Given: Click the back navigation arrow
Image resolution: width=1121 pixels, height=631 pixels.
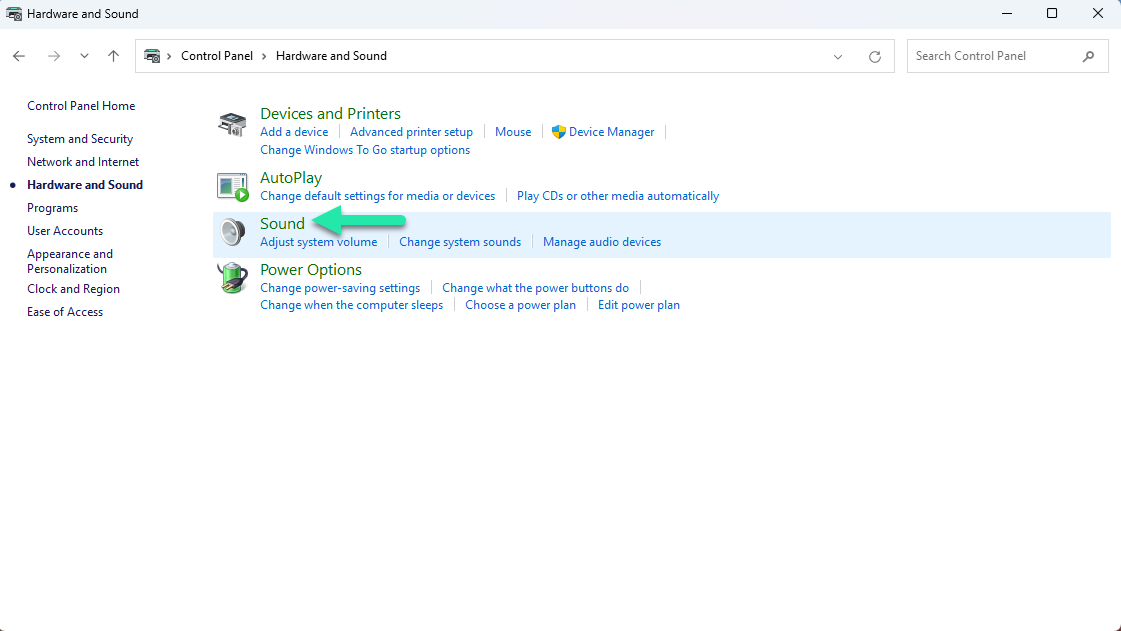Looking at the screenshot, I should point(18,56).
